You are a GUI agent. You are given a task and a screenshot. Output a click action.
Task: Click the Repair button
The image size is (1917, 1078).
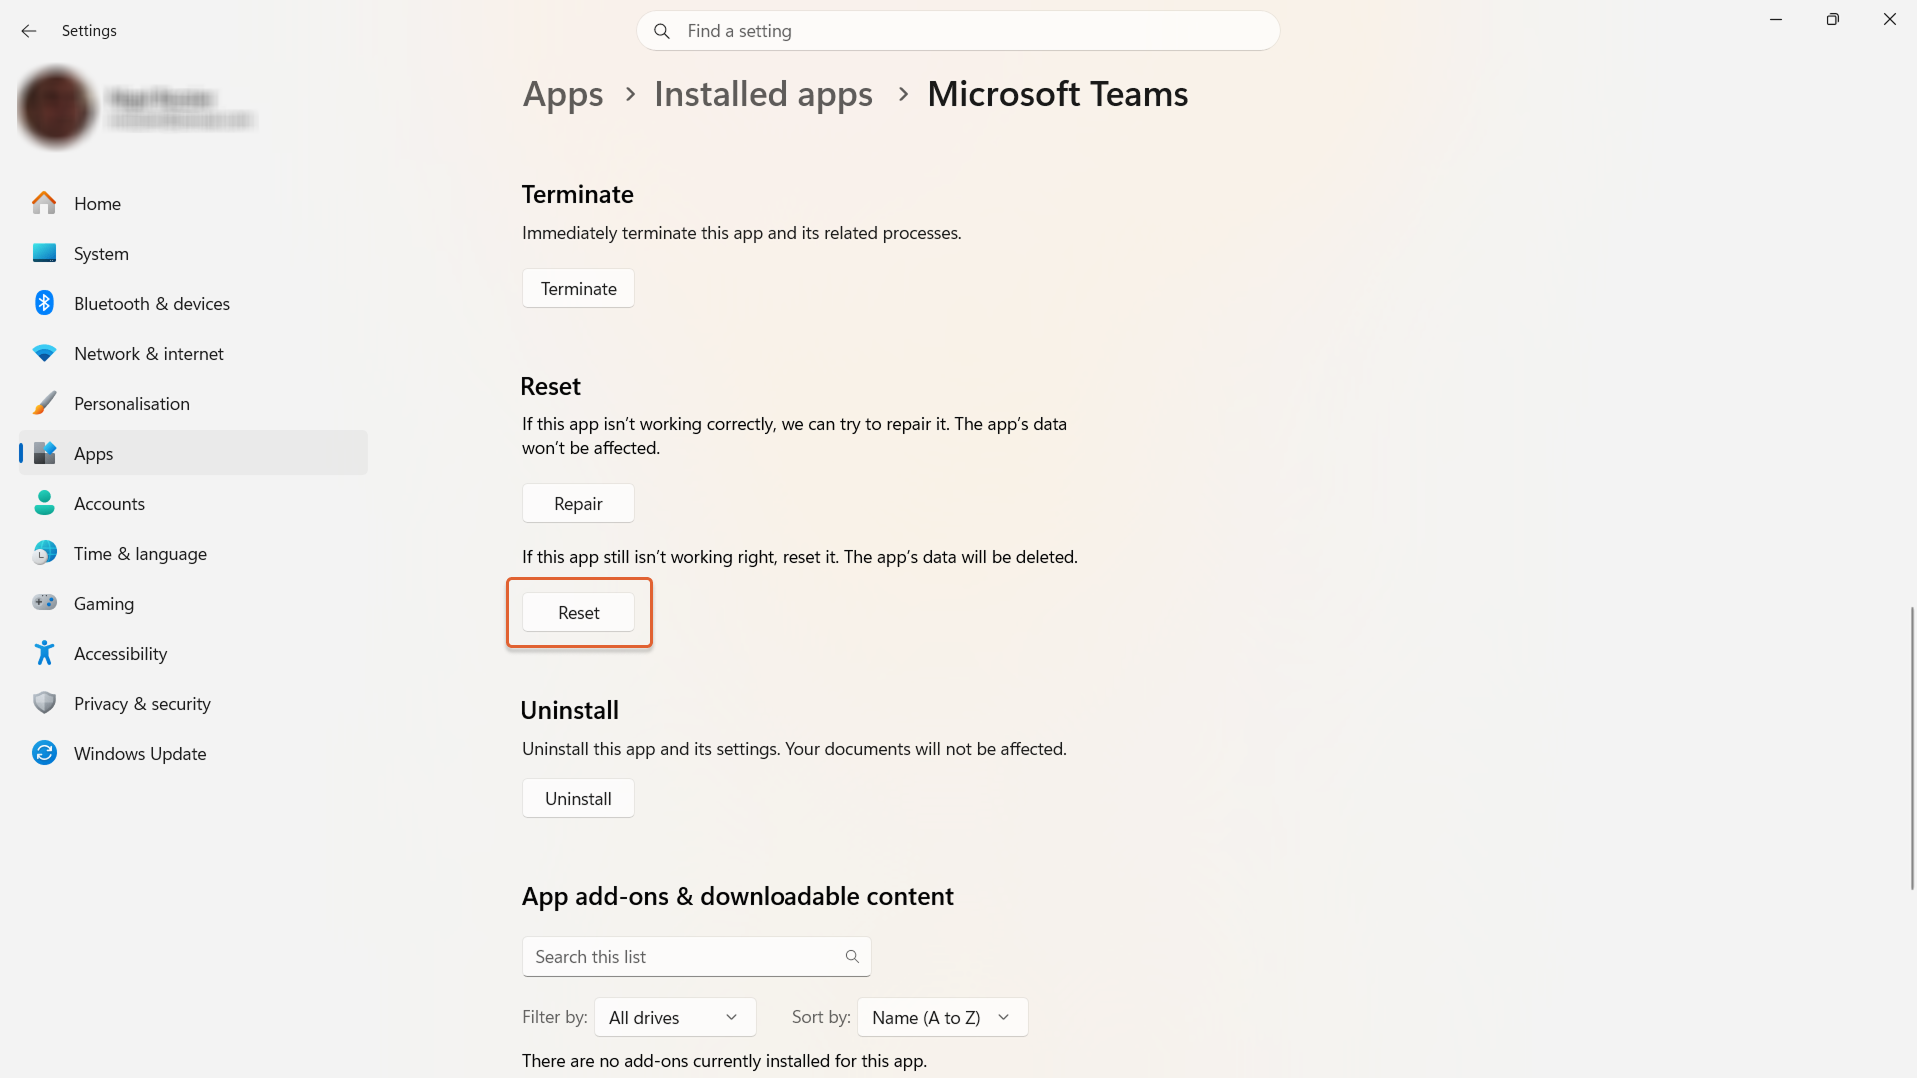[578, 503]
